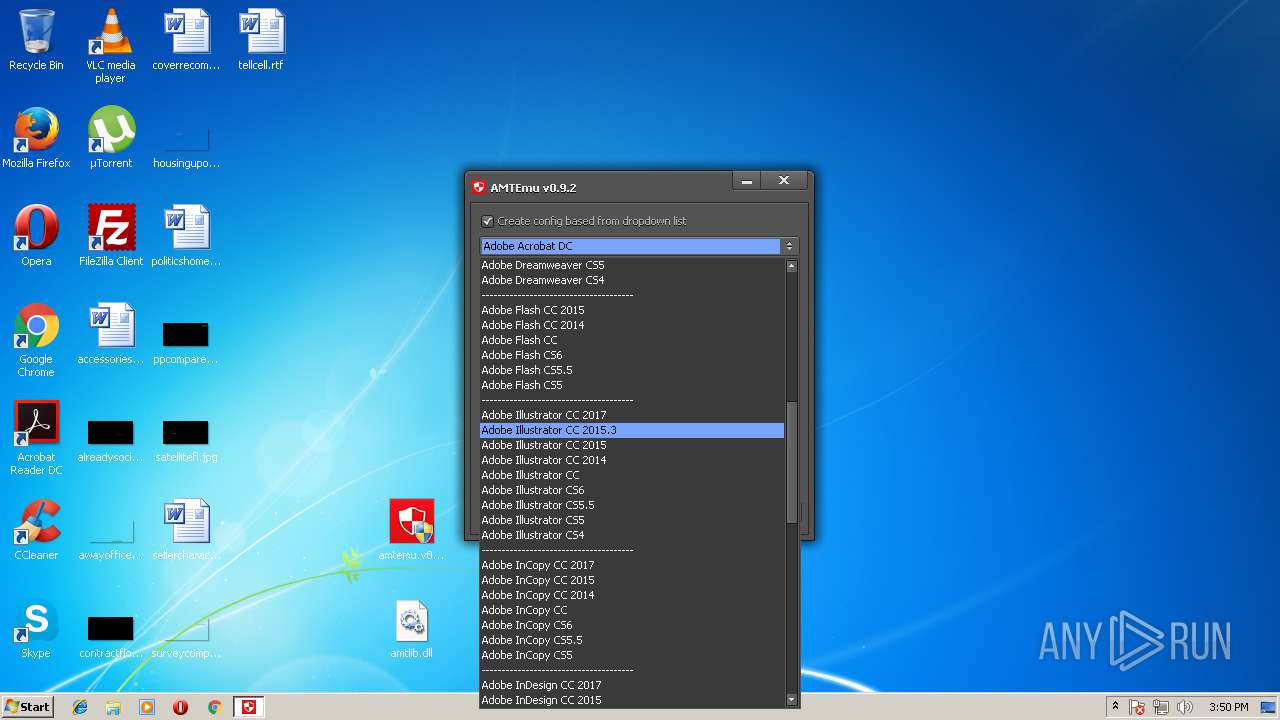Pick the plain Adobe Illustrator CC entry

click(x=632, y=475)
